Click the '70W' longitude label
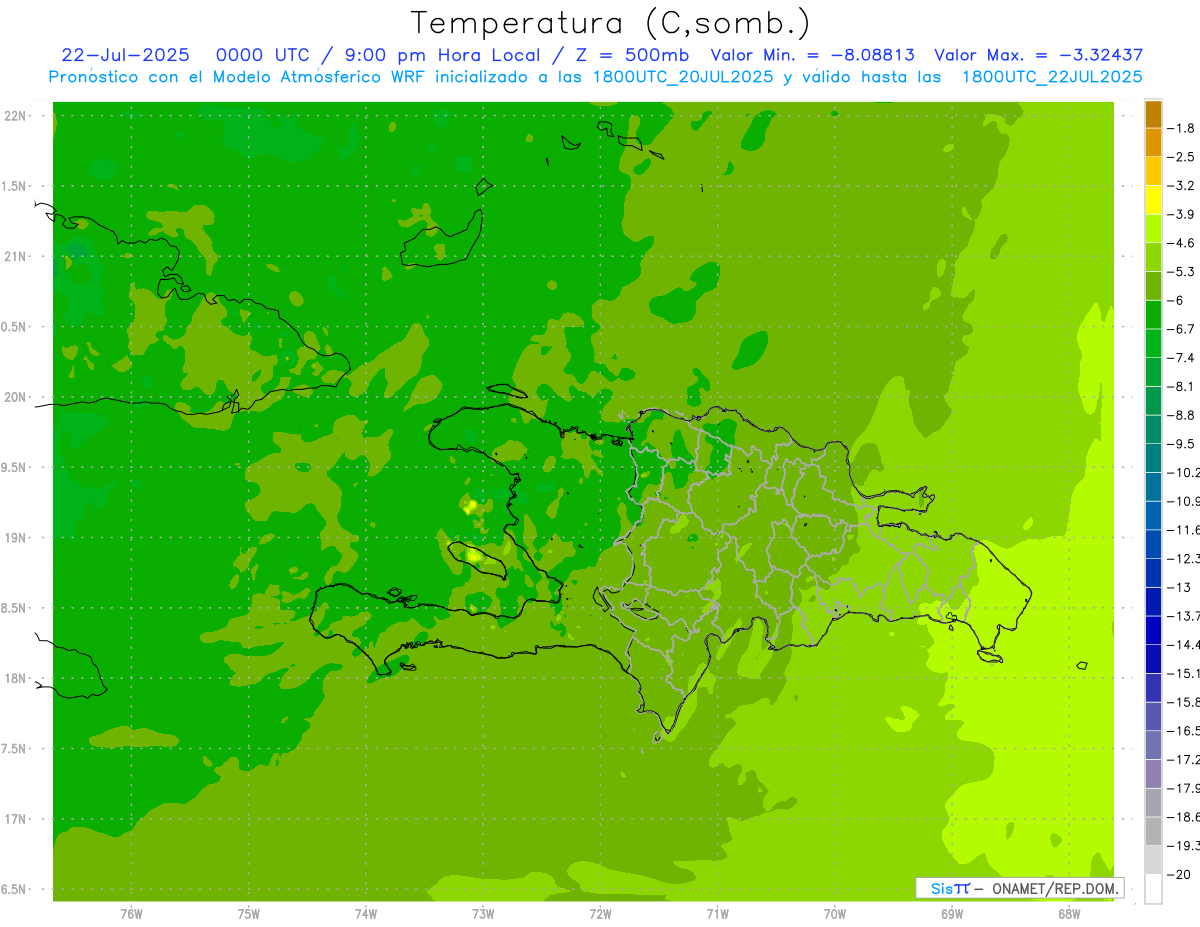Image resolution: width=1200 pixels, height=927 pixels. tap(835, 914)
